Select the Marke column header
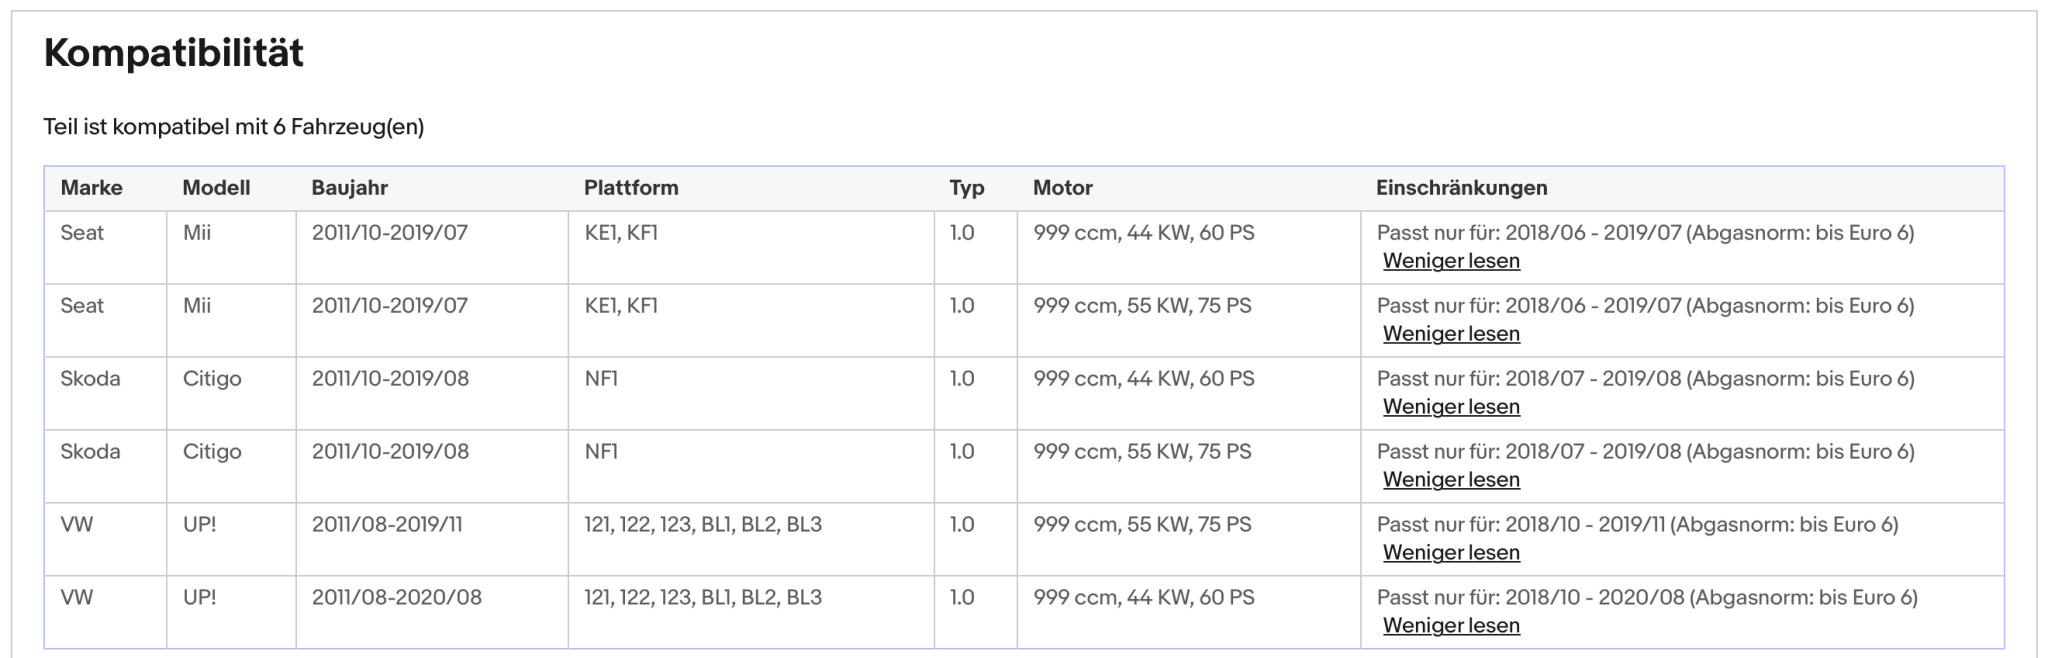 (91, 188)
